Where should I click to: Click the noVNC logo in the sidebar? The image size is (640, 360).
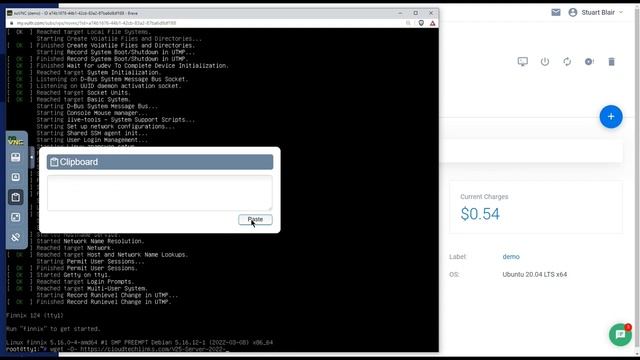[16, 141]
